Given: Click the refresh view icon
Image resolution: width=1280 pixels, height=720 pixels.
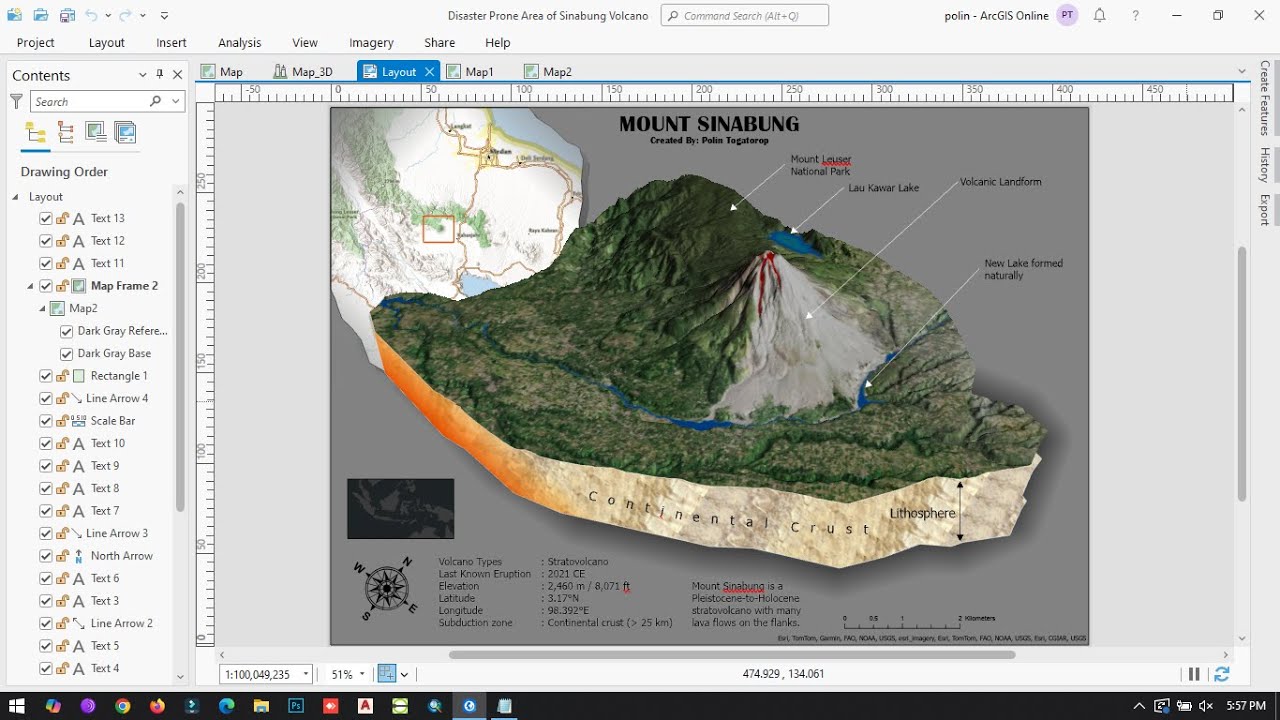Looking at the screenshot, I should tap(1222, 675).
